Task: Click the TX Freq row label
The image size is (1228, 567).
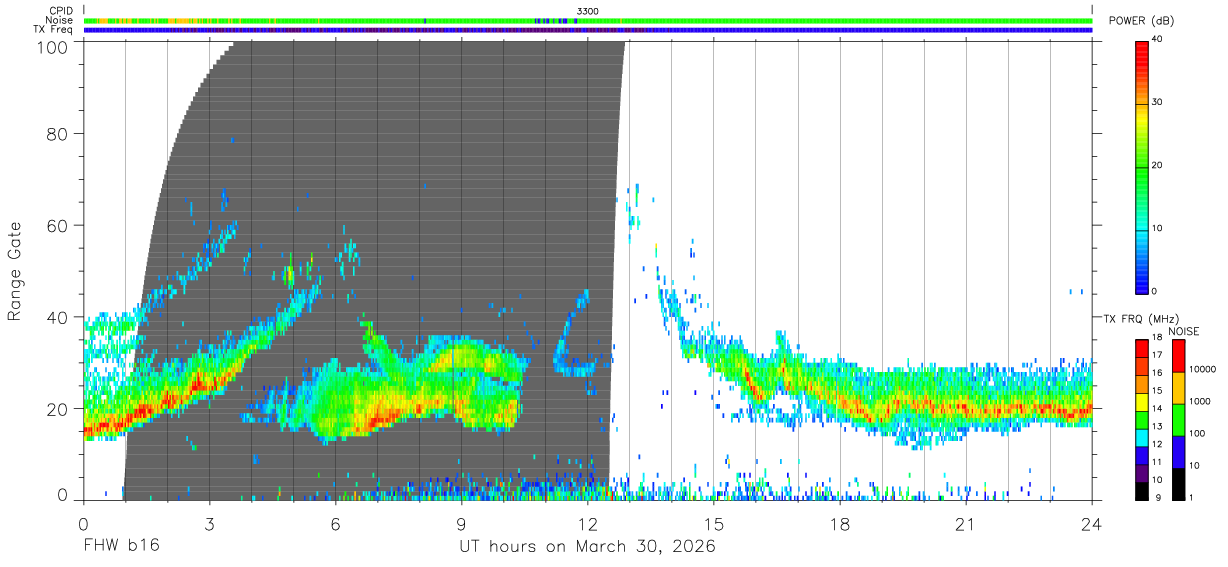Action: [x=55, y=30]
